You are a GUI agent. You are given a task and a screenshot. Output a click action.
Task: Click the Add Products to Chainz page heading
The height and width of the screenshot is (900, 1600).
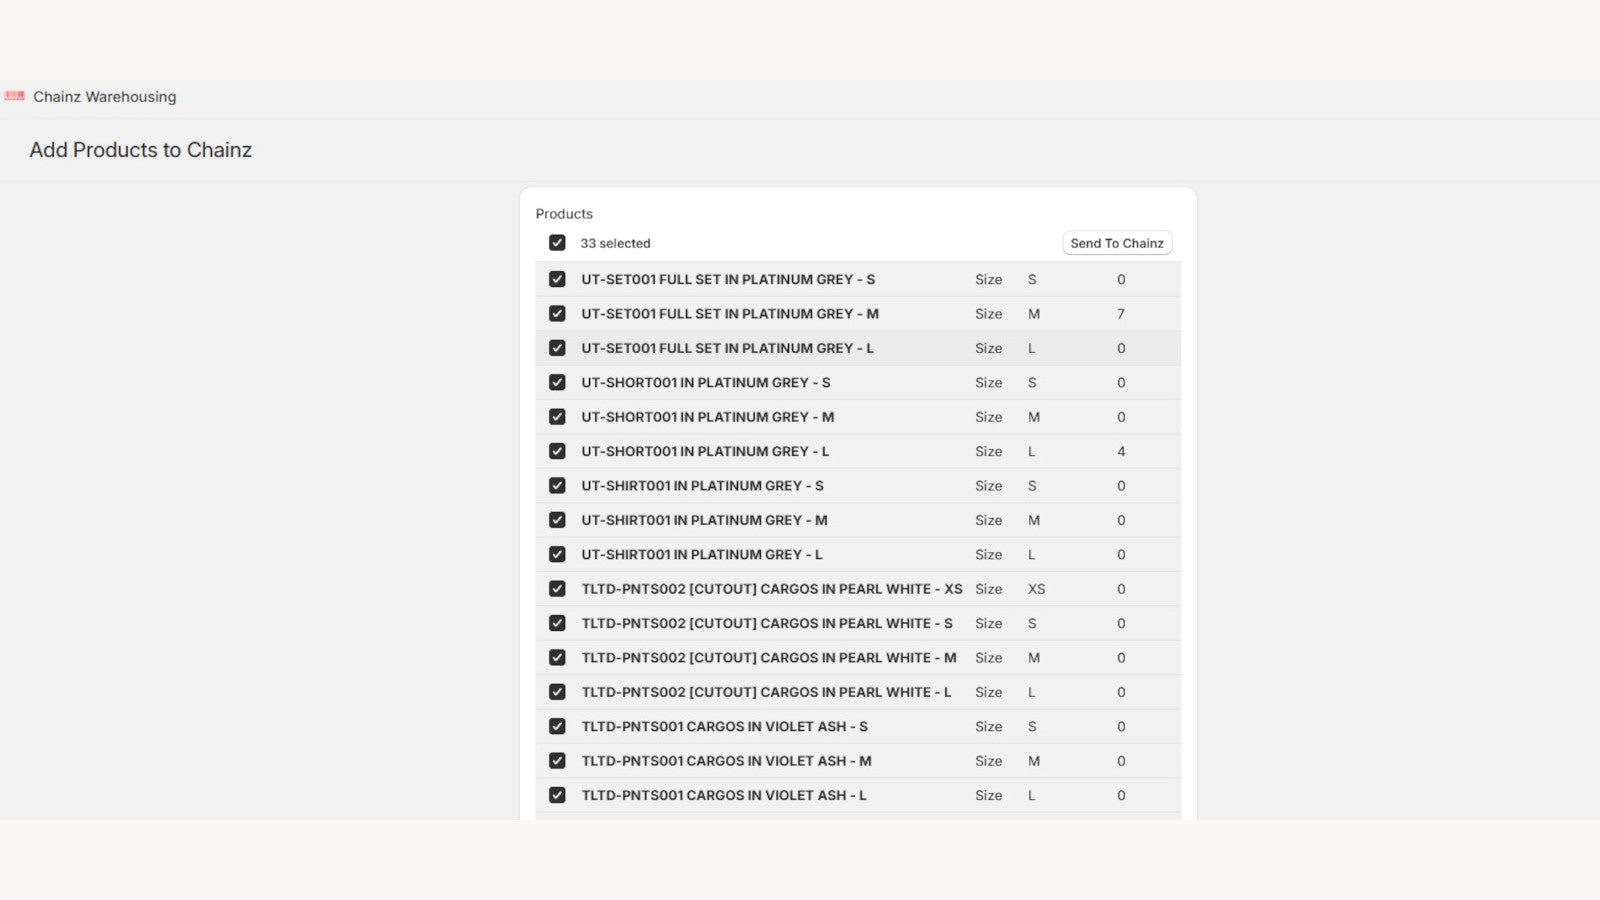140,150
